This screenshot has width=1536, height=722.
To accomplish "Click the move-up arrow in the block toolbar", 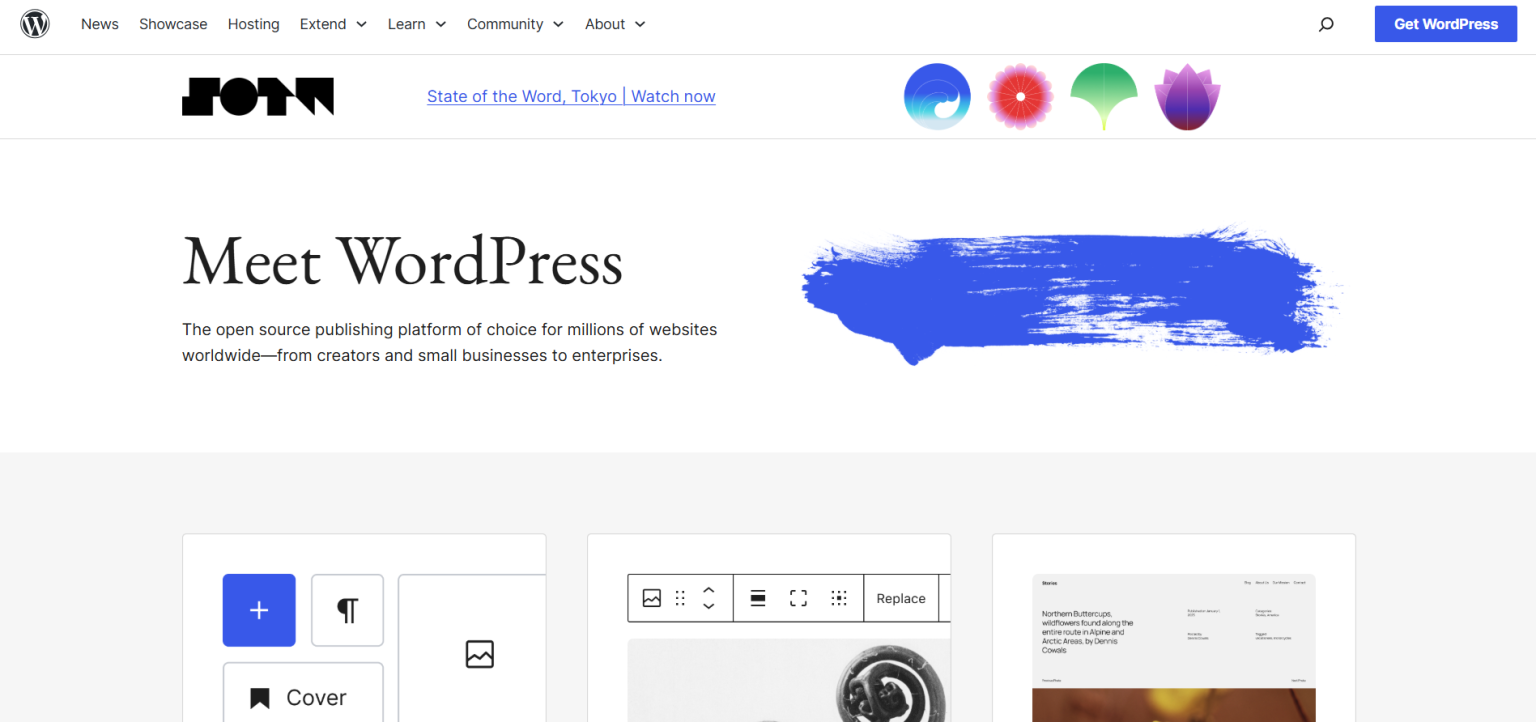I will pyautogui.click(x=709, y=591).
